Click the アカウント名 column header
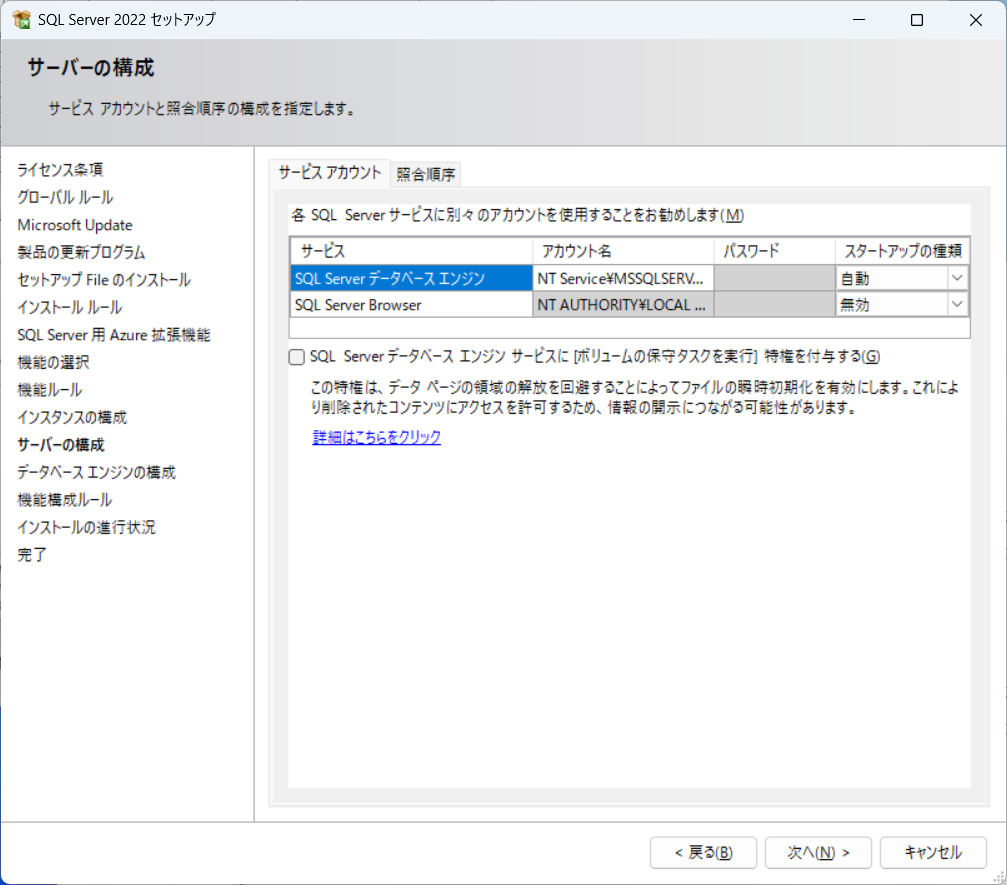Screen dimensions: 1007x885 (x=623, y=250)
